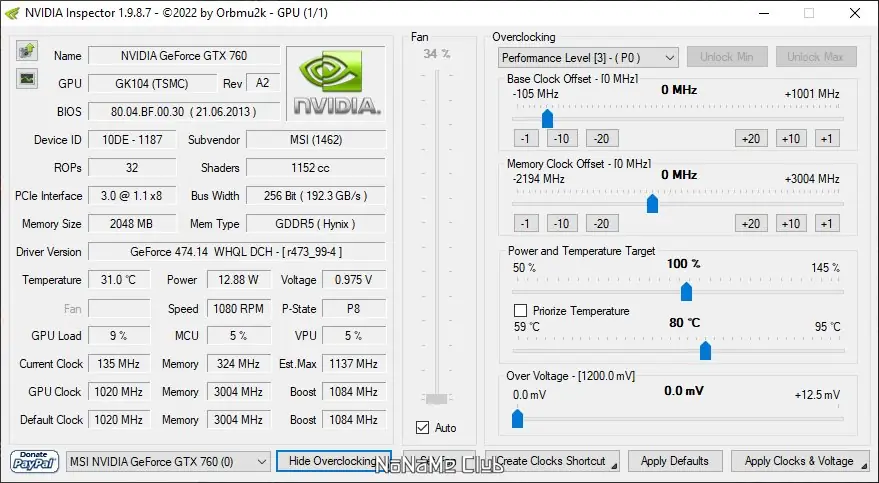Click the Bus Width value 256 Bit

pyautogui.click(x=316, y=196)
